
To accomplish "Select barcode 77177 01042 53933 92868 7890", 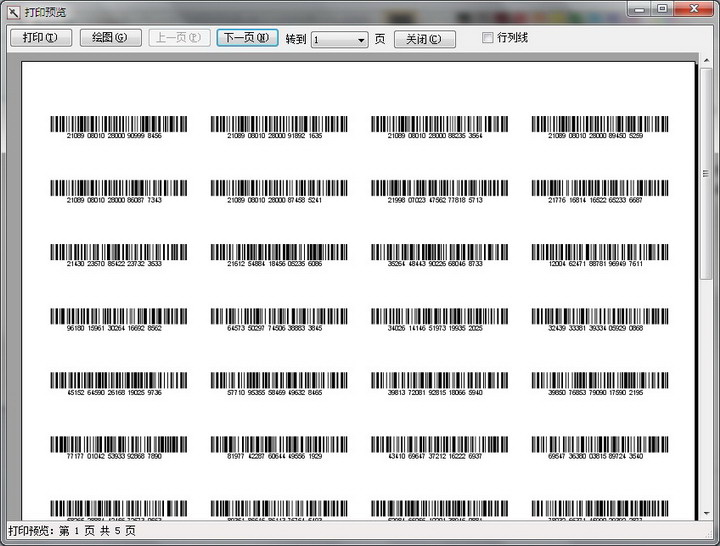I will (x=118, y=448).
